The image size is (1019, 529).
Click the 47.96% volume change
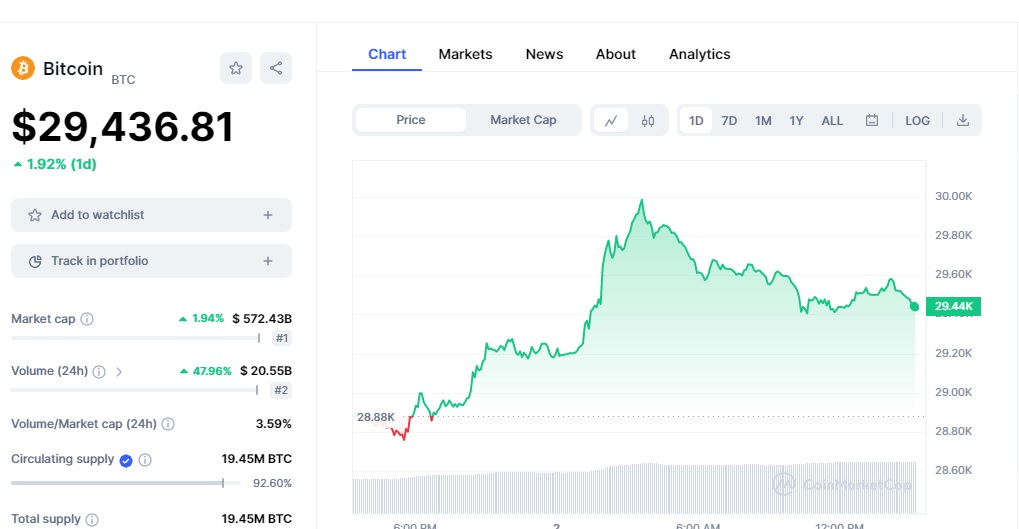205,372
